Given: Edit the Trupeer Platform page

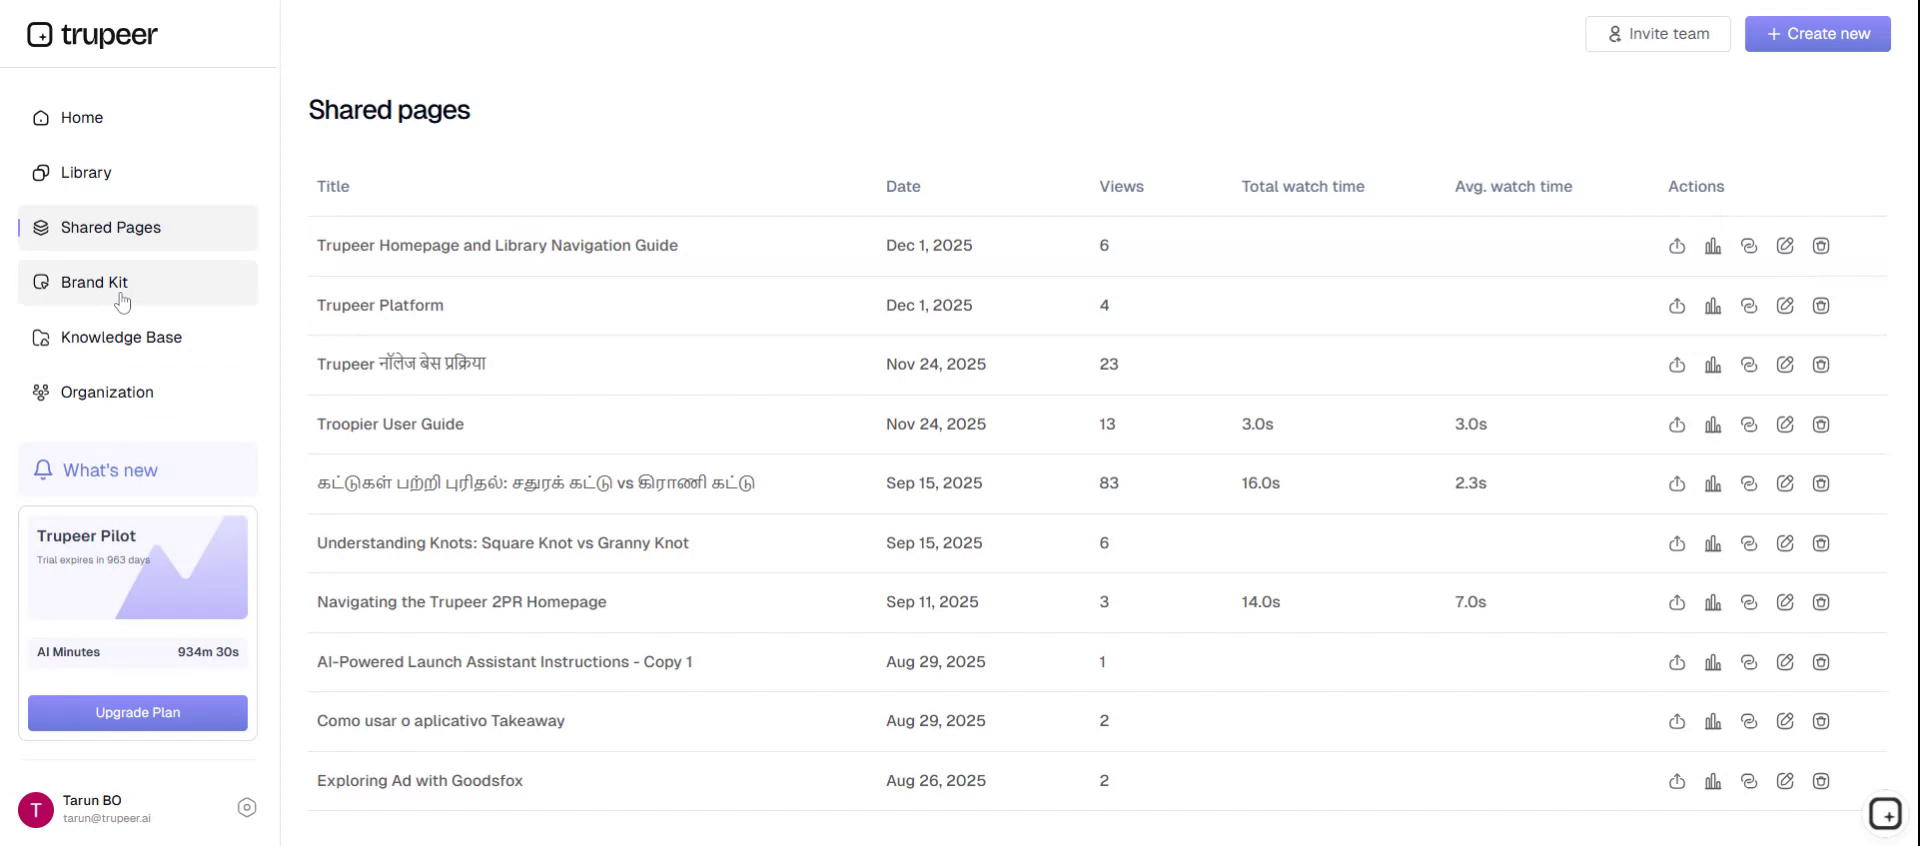Looking at the screenshot, I should [x=1785, y=306].
